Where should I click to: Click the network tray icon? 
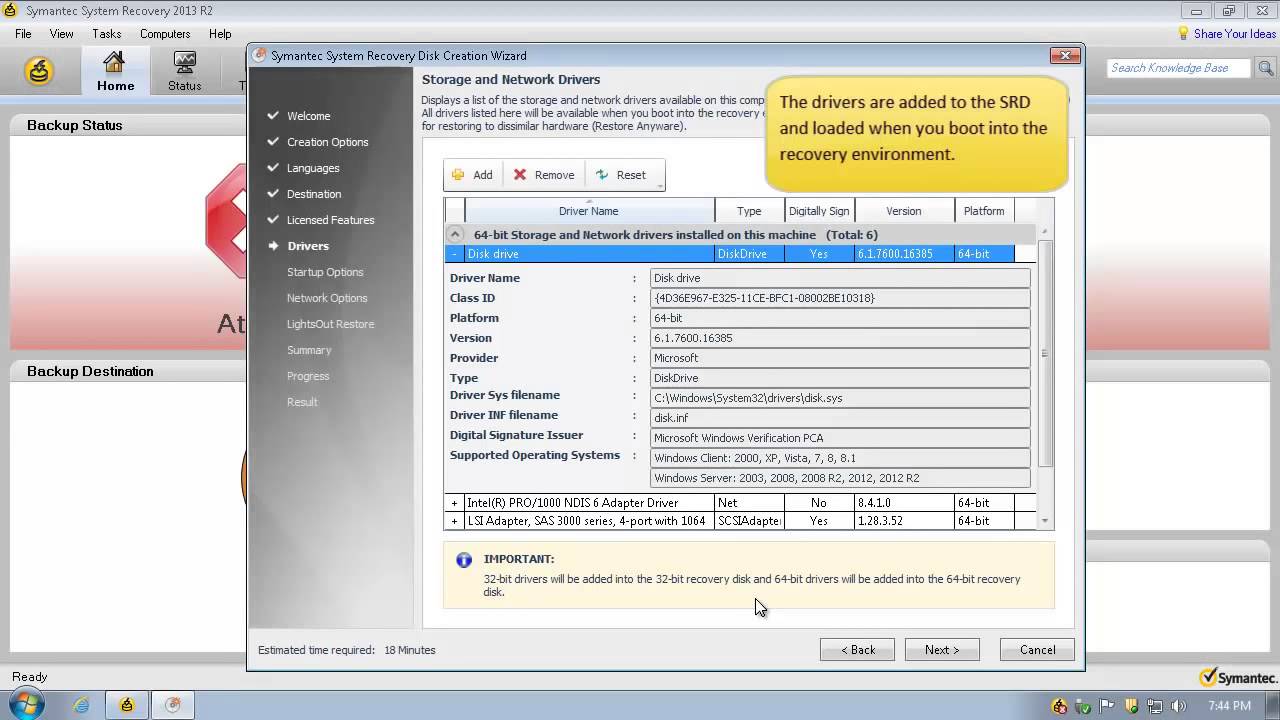tap(1154, 706)
